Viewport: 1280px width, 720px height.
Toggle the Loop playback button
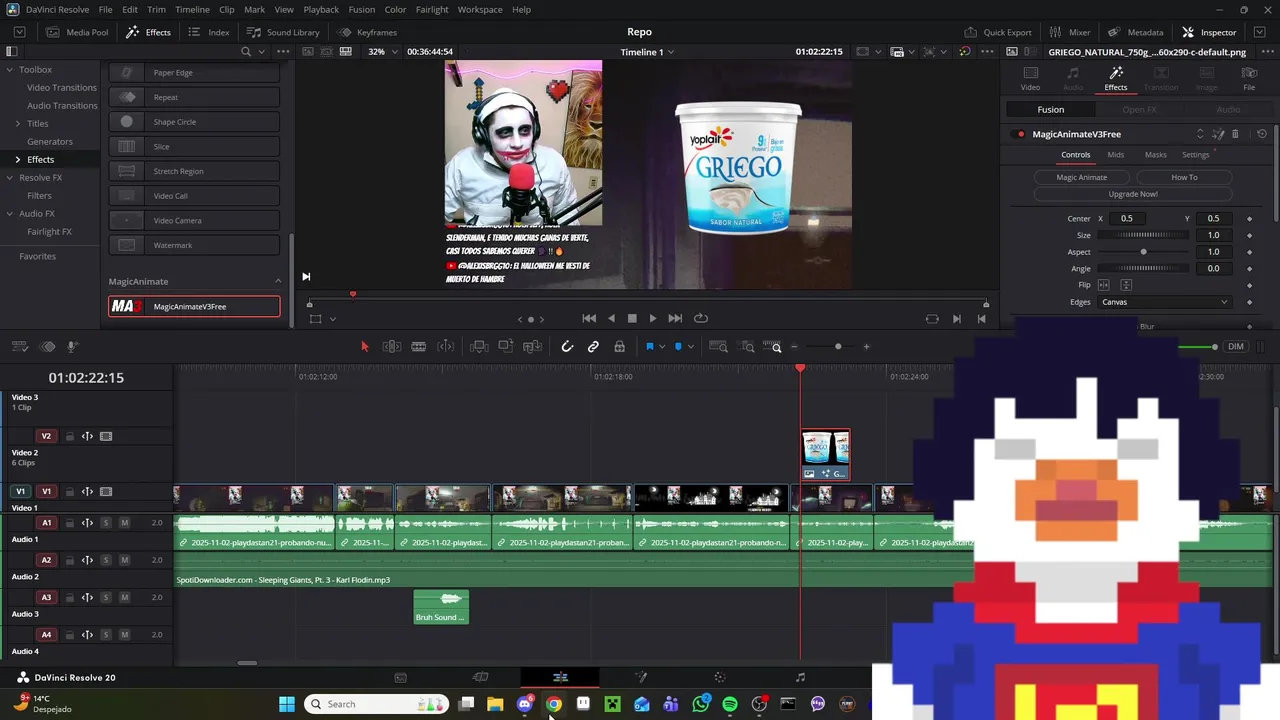[x=701, y=318]
